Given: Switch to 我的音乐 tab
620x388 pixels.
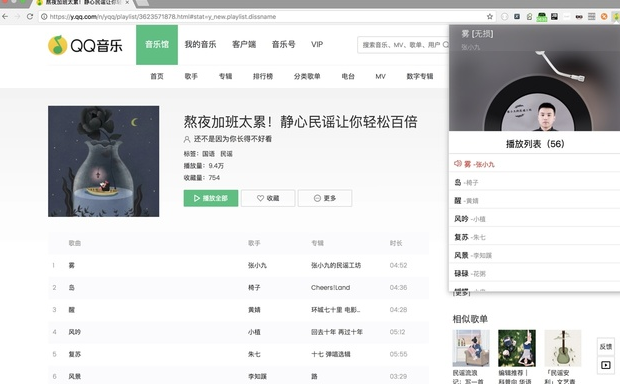Looking at the screenshot, I should pyautogui.click(x=200, y=44).
